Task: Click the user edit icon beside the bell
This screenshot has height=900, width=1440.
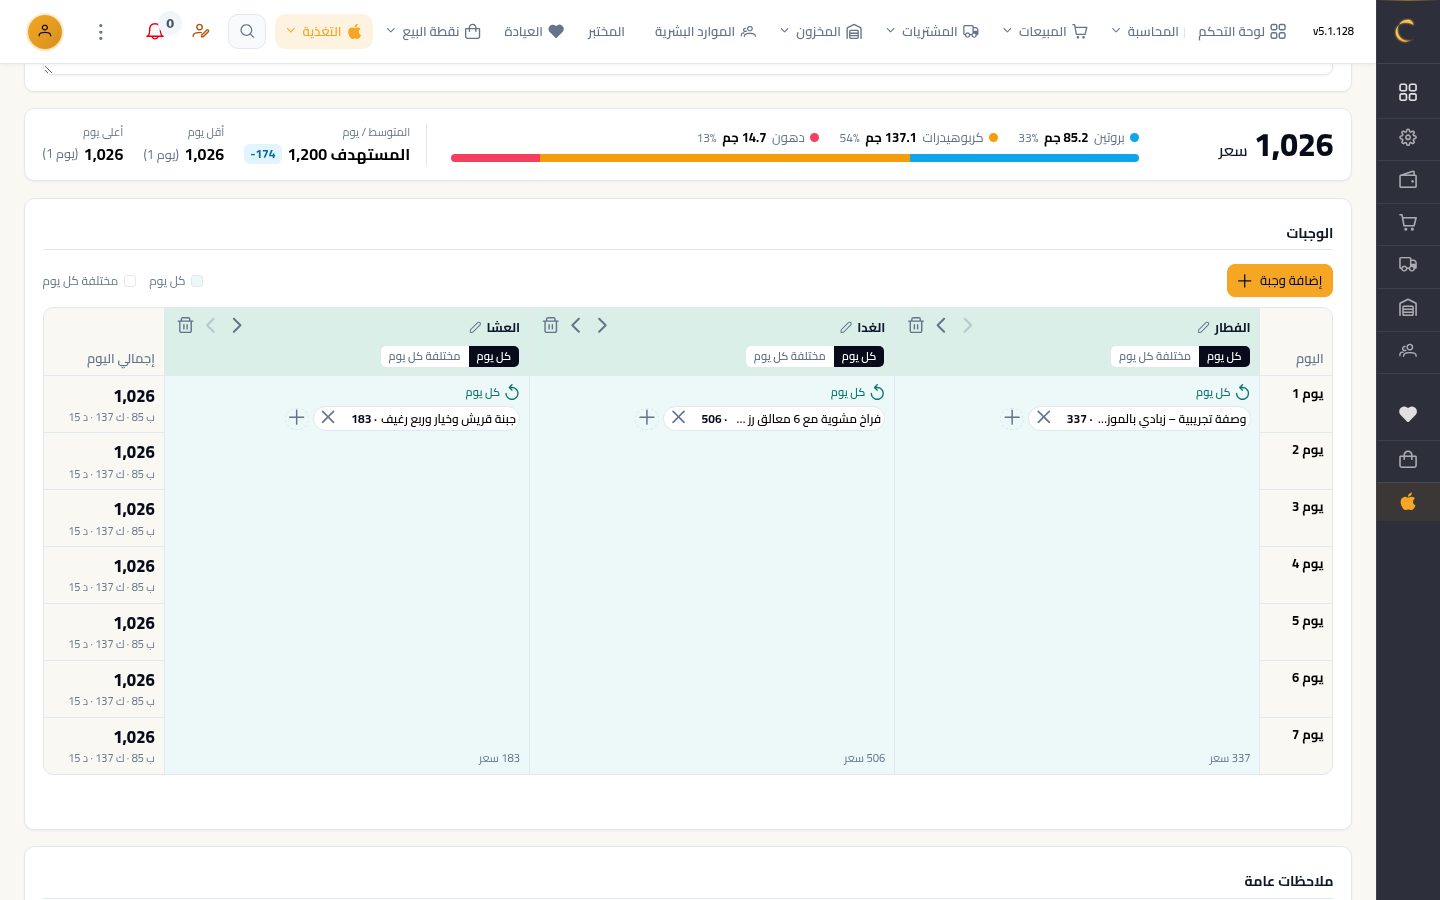Action: click(x=201, y=31)
